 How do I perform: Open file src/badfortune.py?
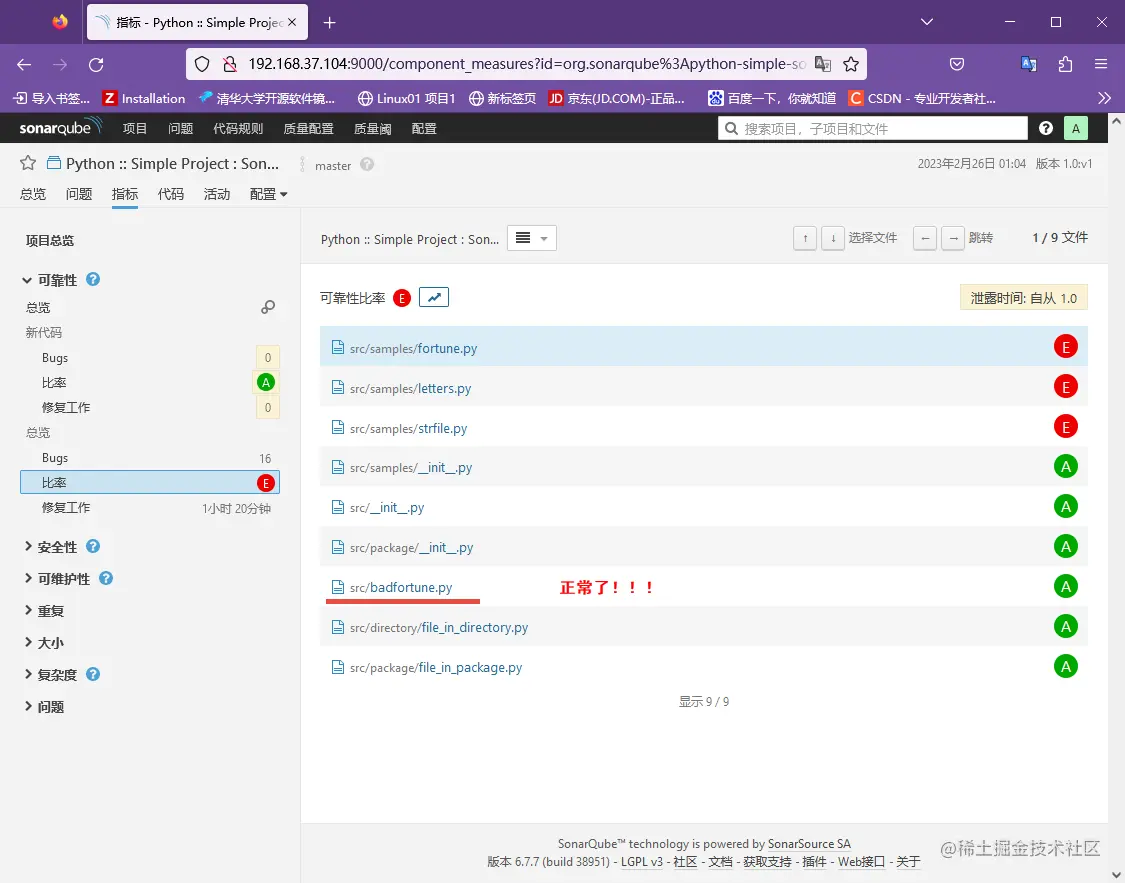401,587
